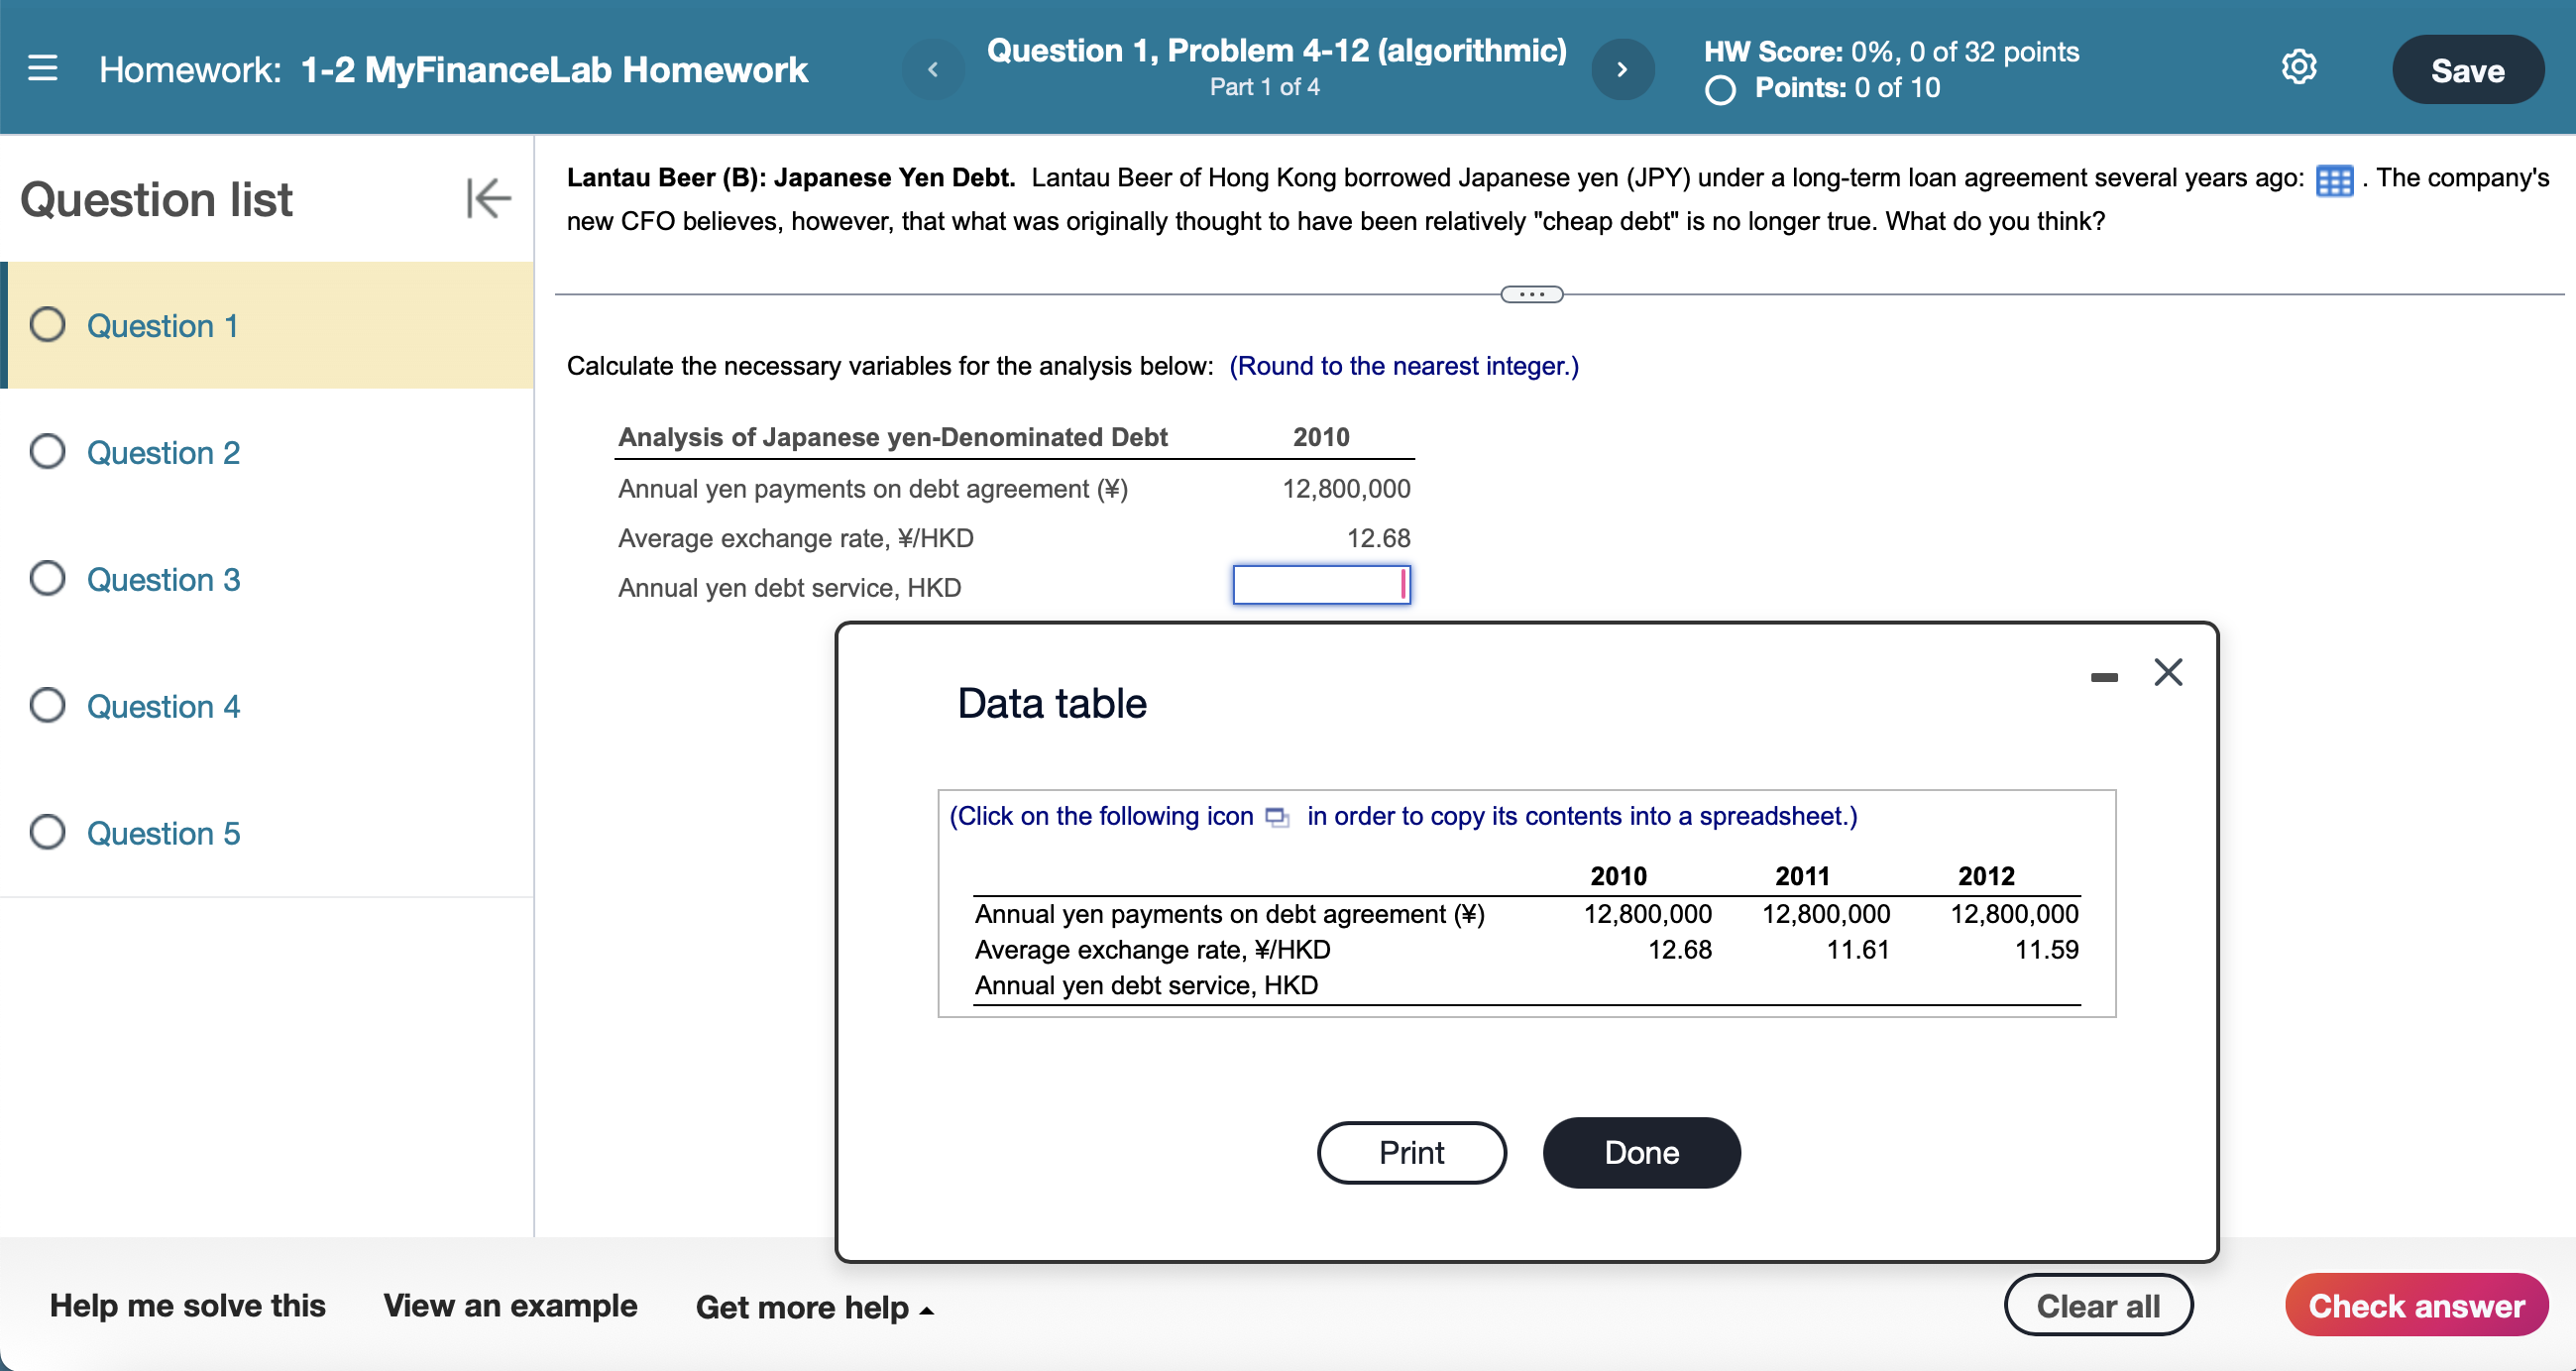Click the Print button
This screenshot has width=2576, height=1371.
pos(1410,1153)
